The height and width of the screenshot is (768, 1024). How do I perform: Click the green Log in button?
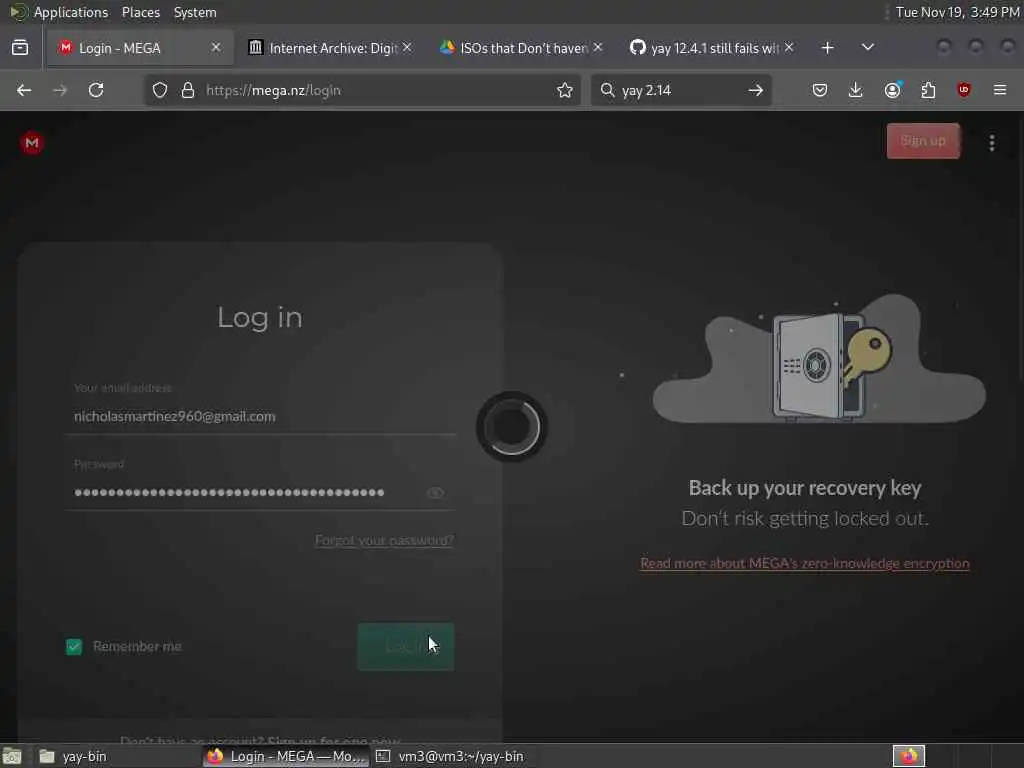click(x=406, y=647)
